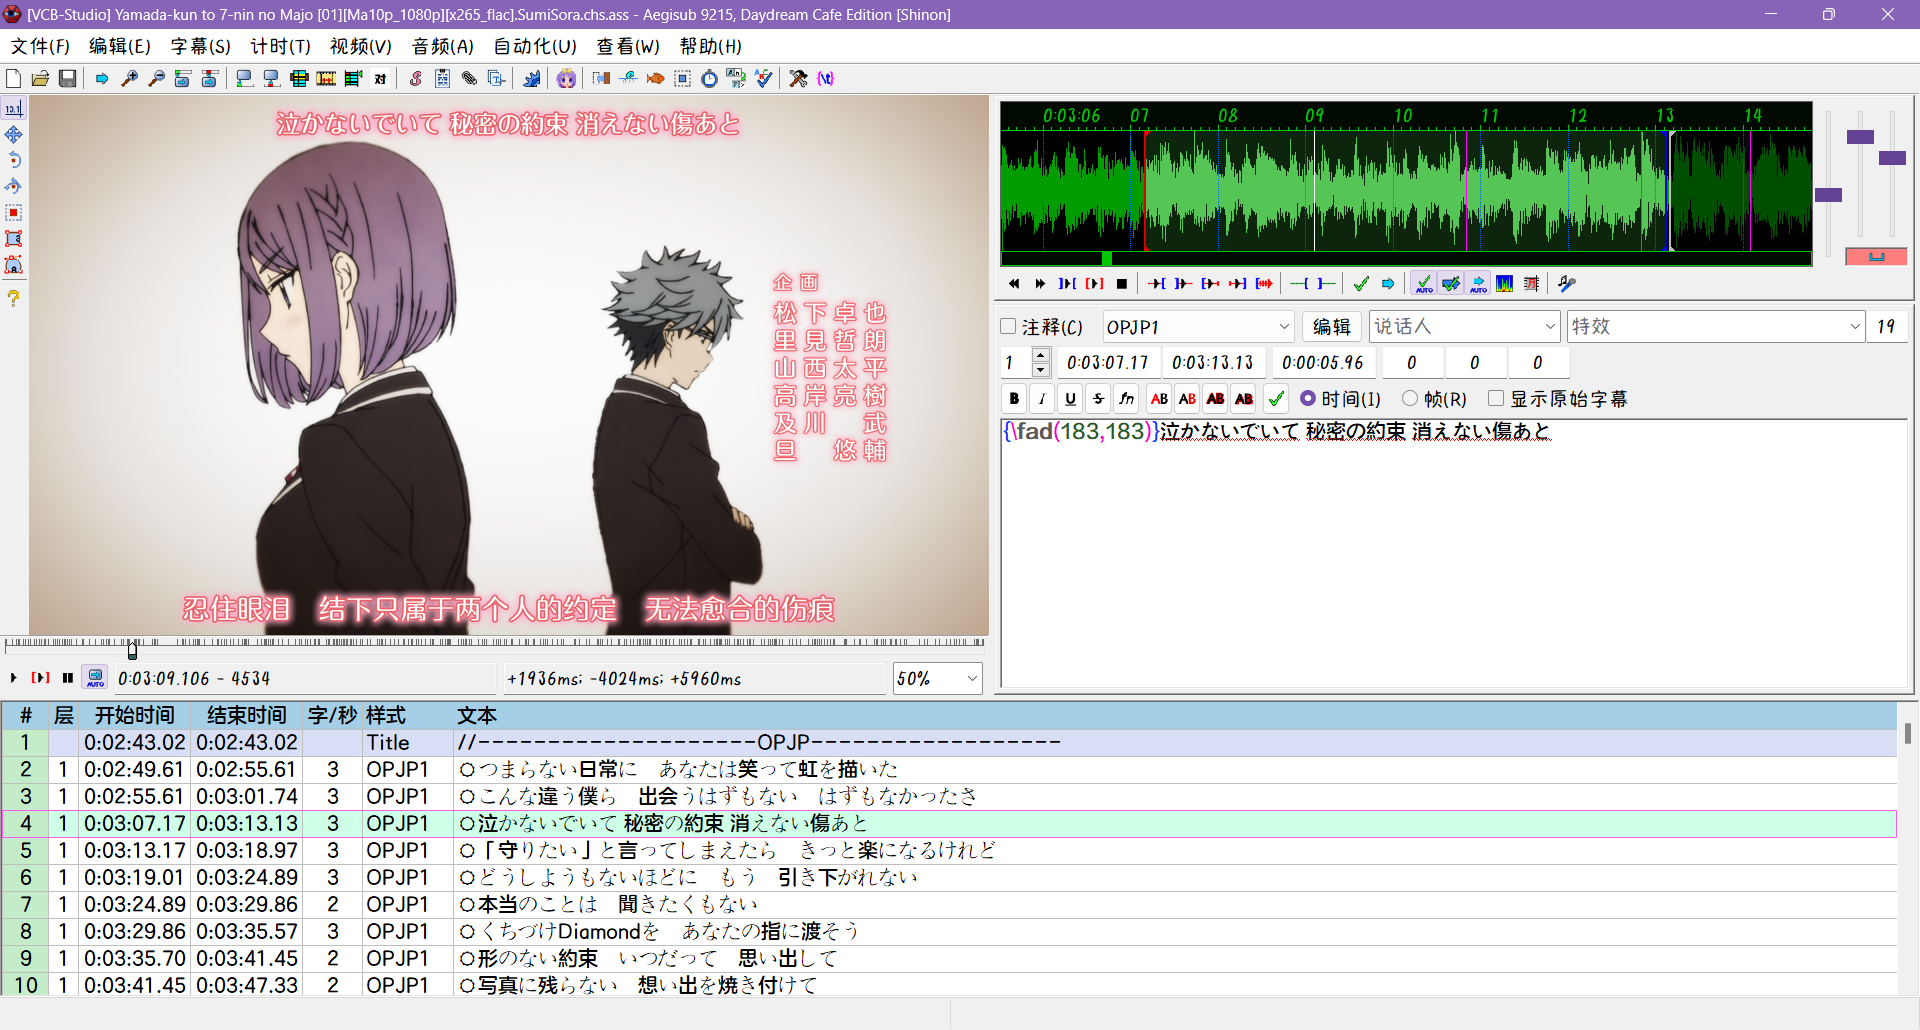Viewport: 1920px width, 1030px height.
Task: Open the font face fn button
Action: click(1127, 399)
